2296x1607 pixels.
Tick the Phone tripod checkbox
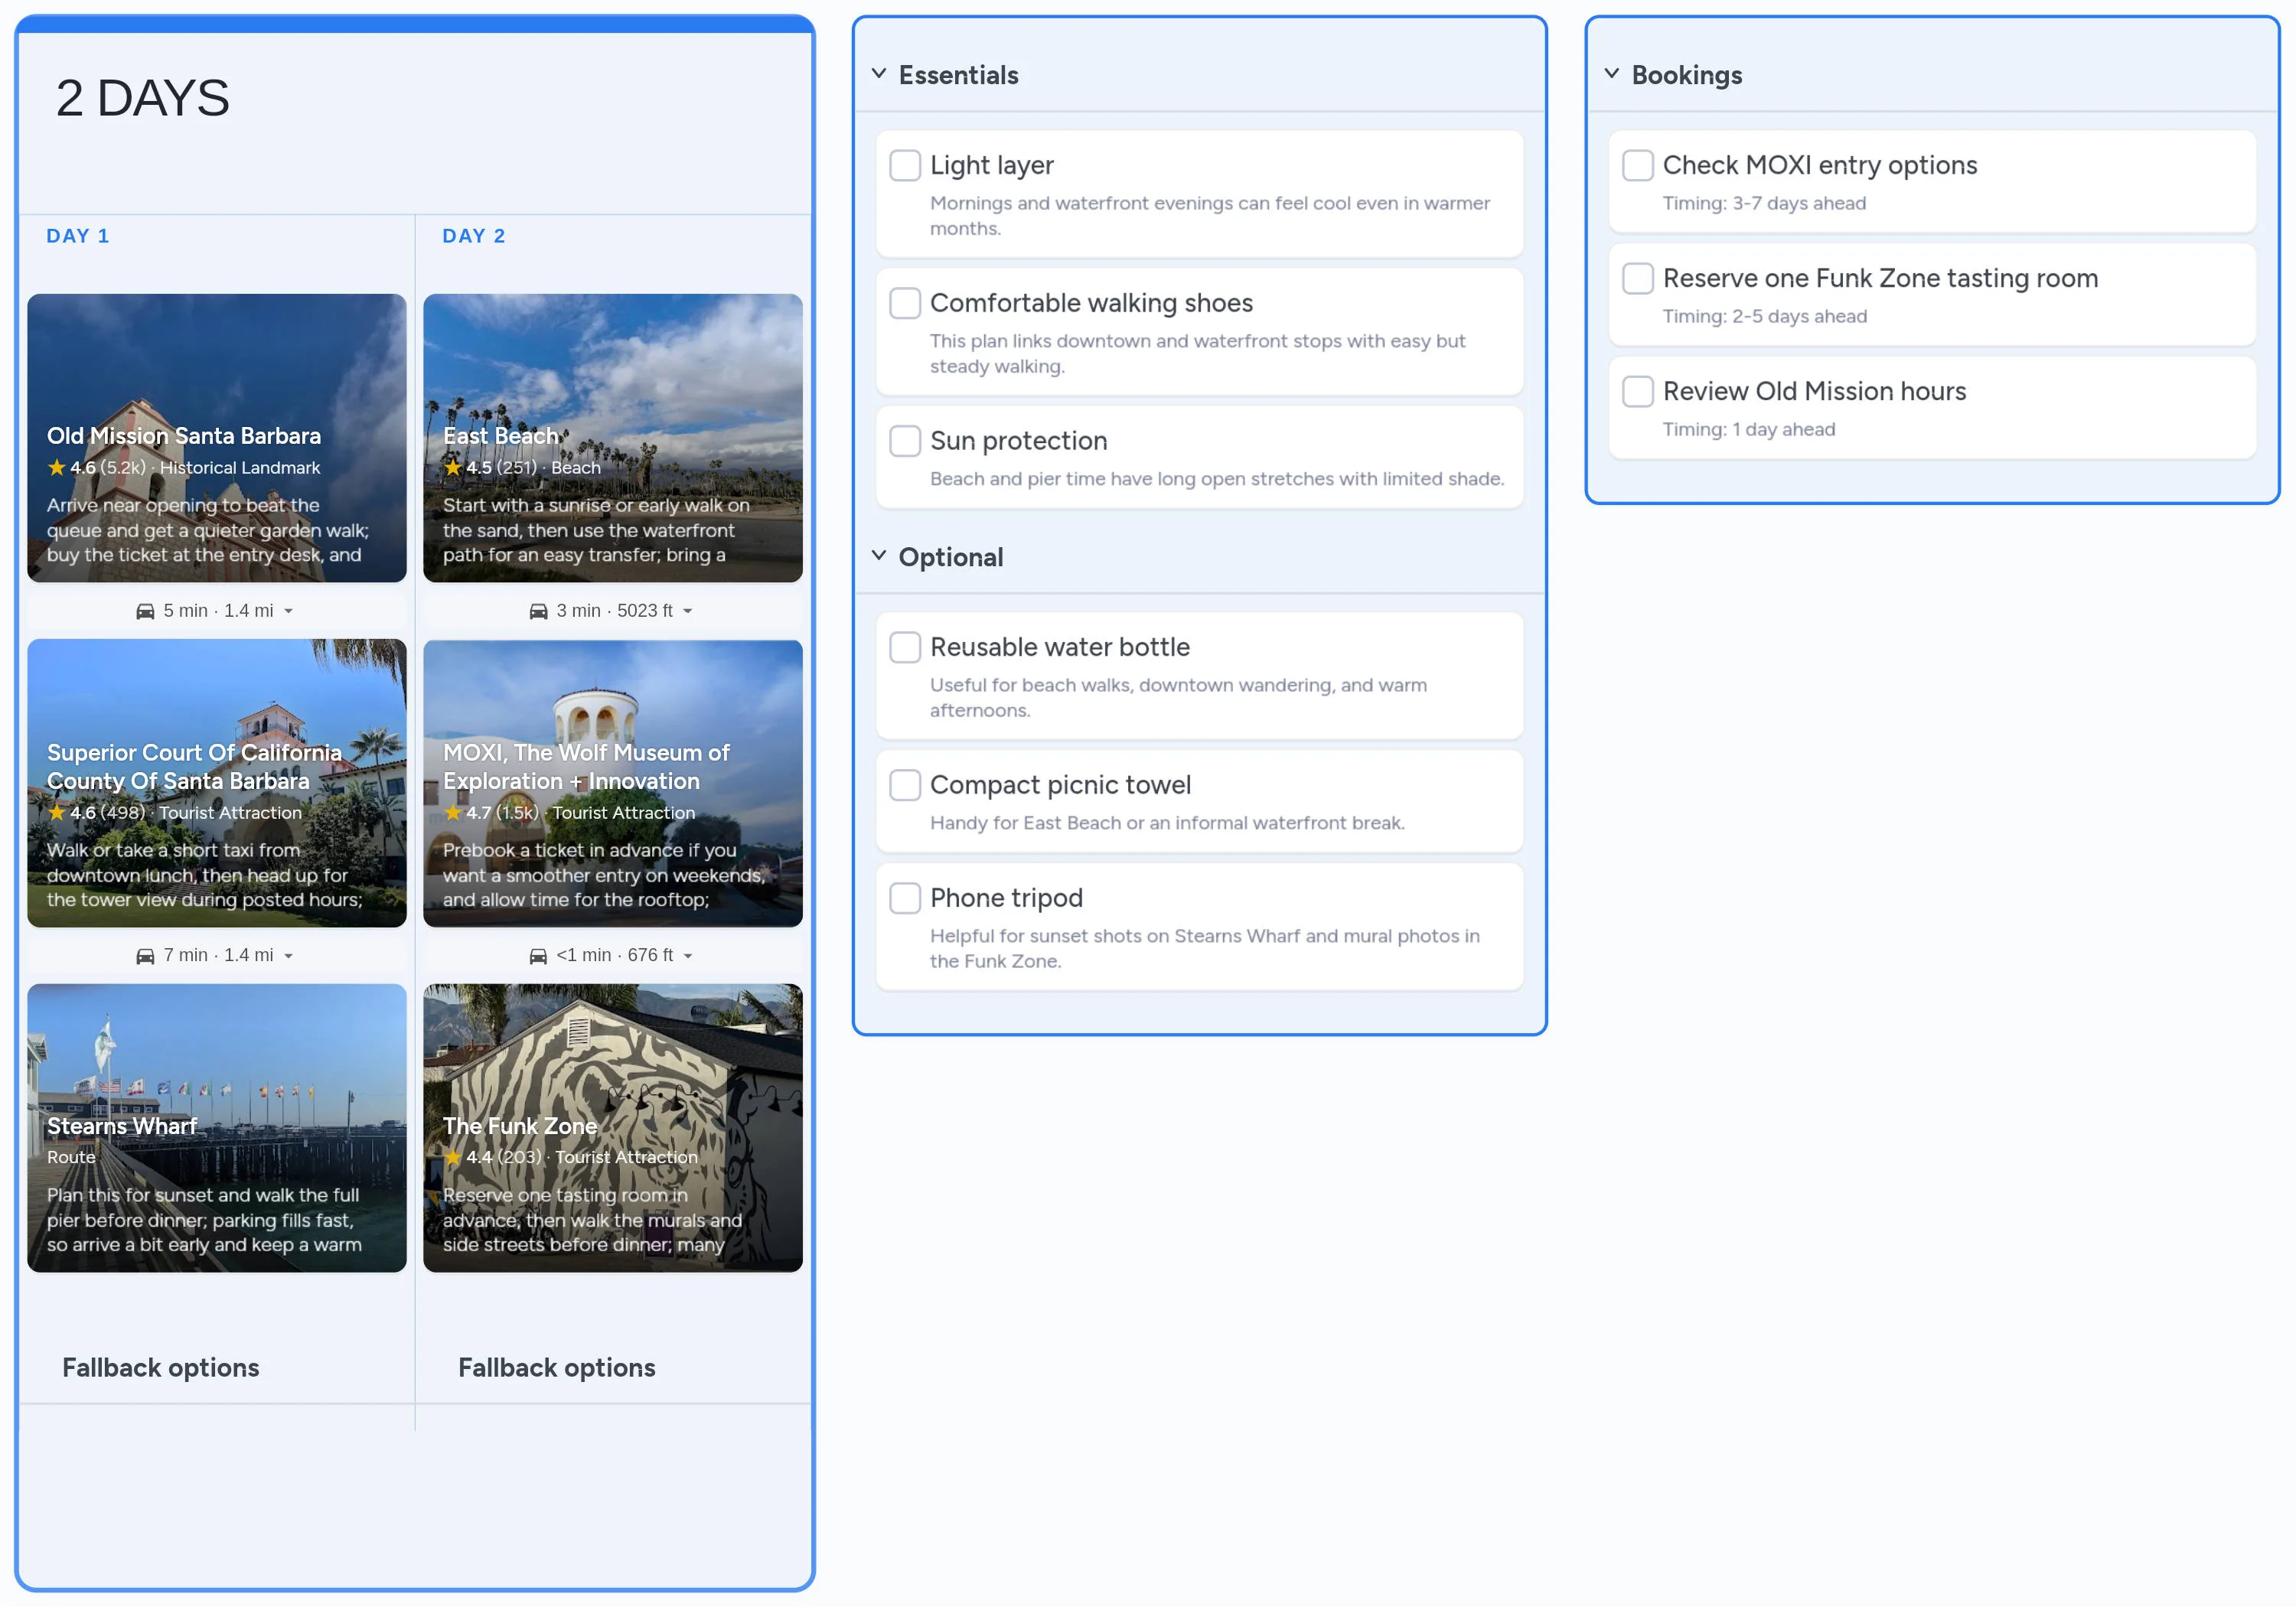click(905, 898)
